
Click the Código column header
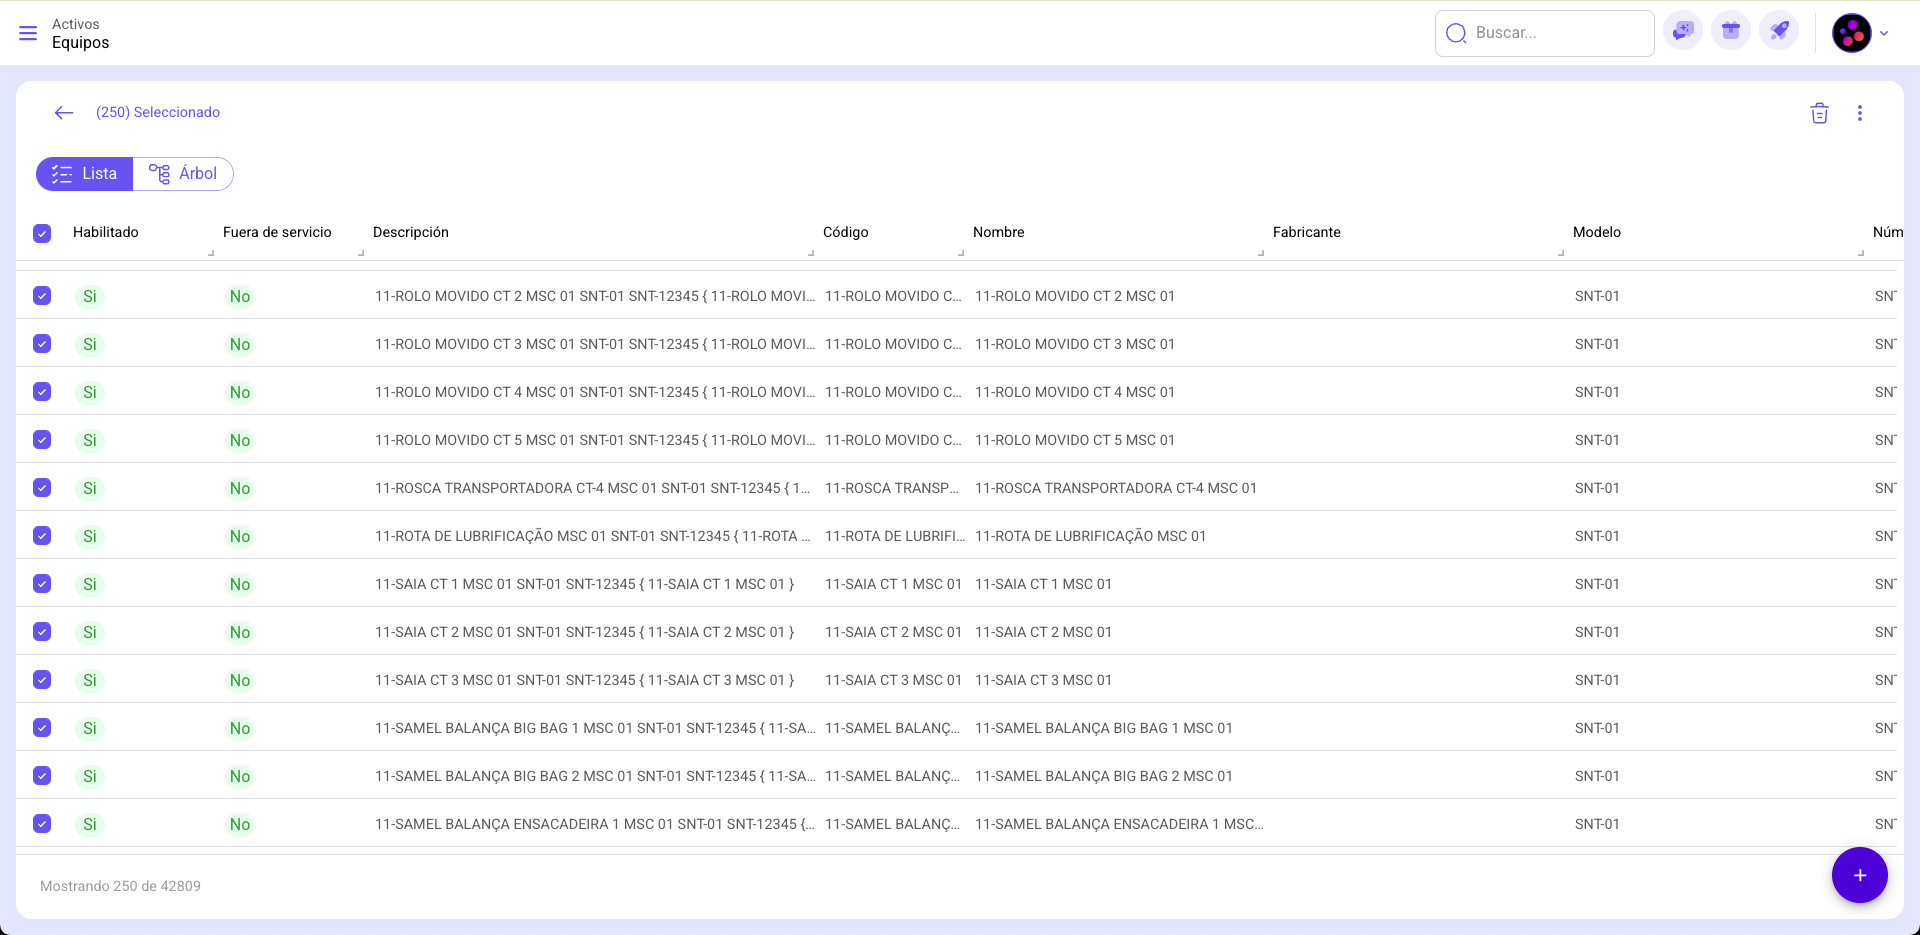pos(845,232)
